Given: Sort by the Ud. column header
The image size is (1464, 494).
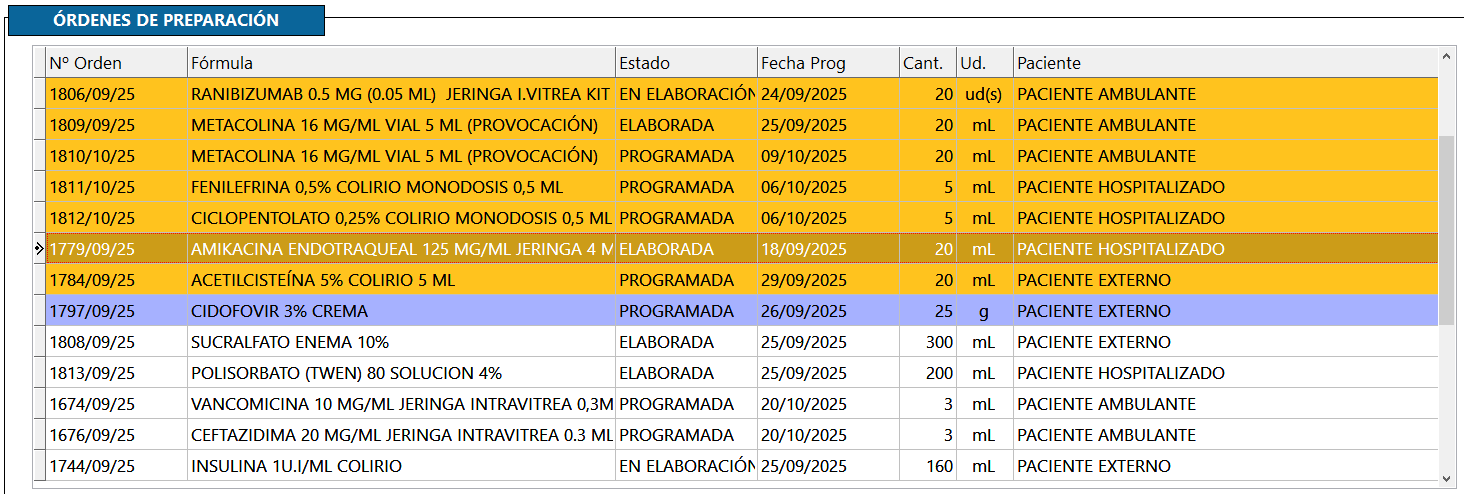Looking at the screenshot, I should [x=985, y=63].
